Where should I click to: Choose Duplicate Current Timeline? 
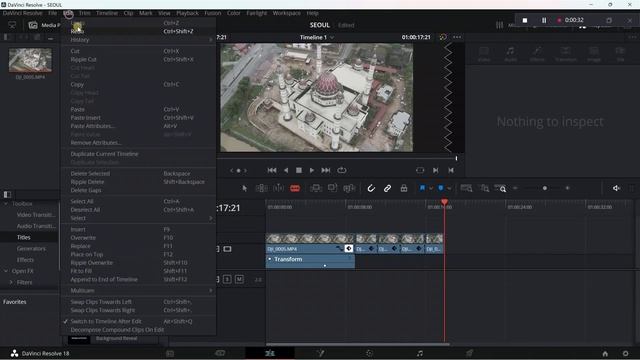tap(139, 154)
